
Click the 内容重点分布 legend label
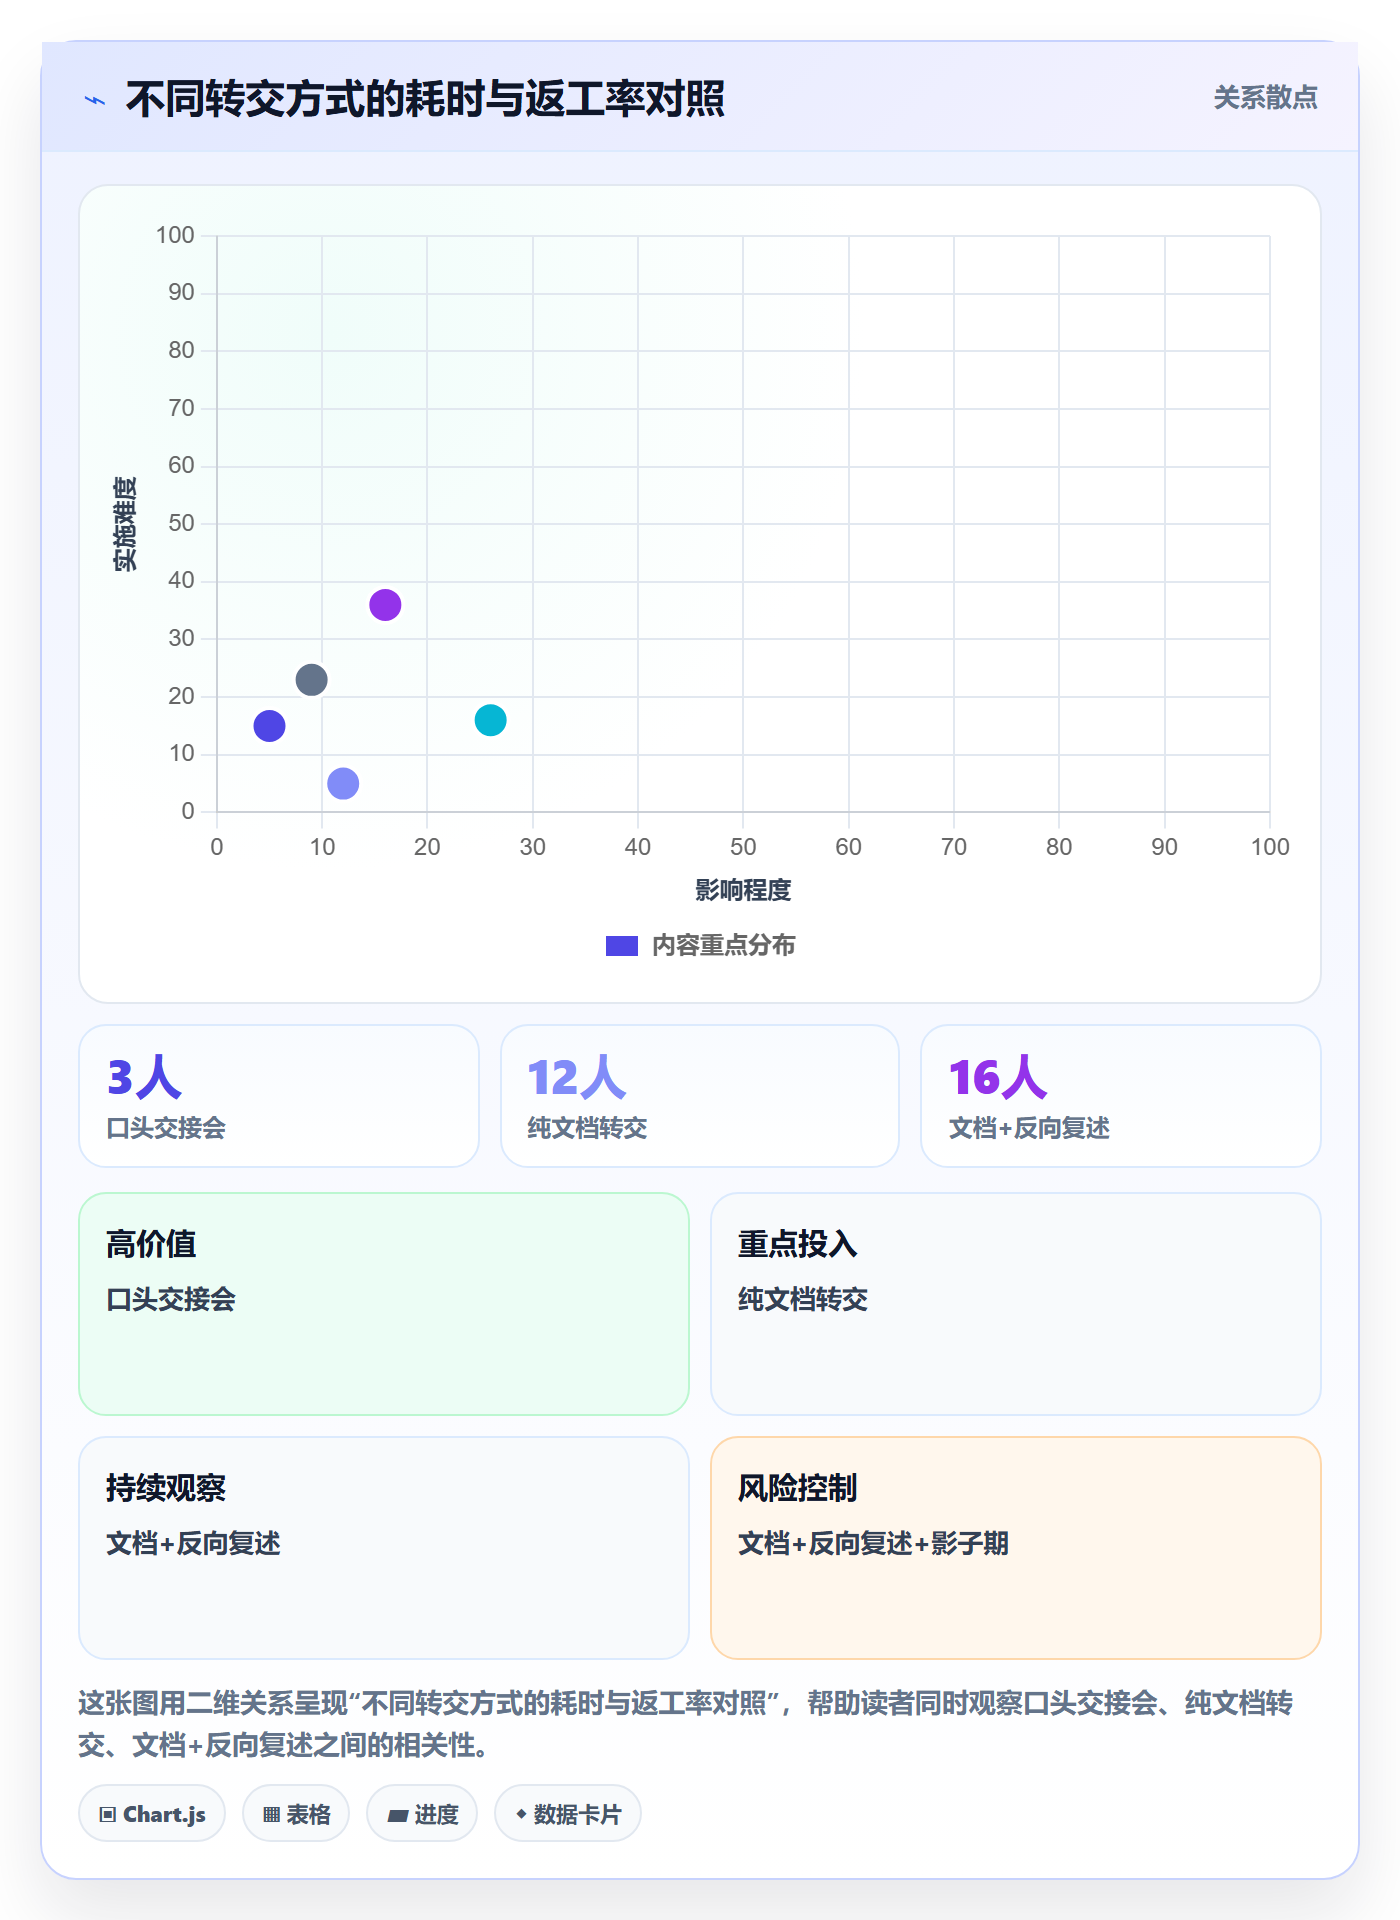pos(723,946)
